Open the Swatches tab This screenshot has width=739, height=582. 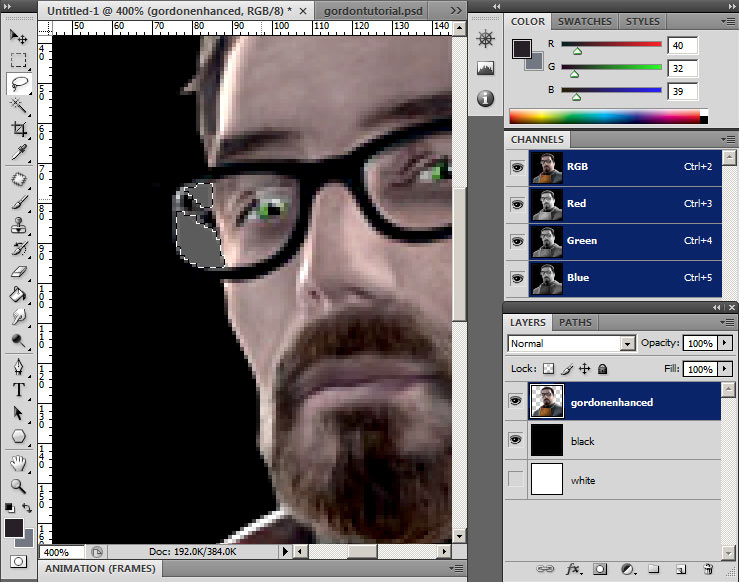(x=585, y=21)
